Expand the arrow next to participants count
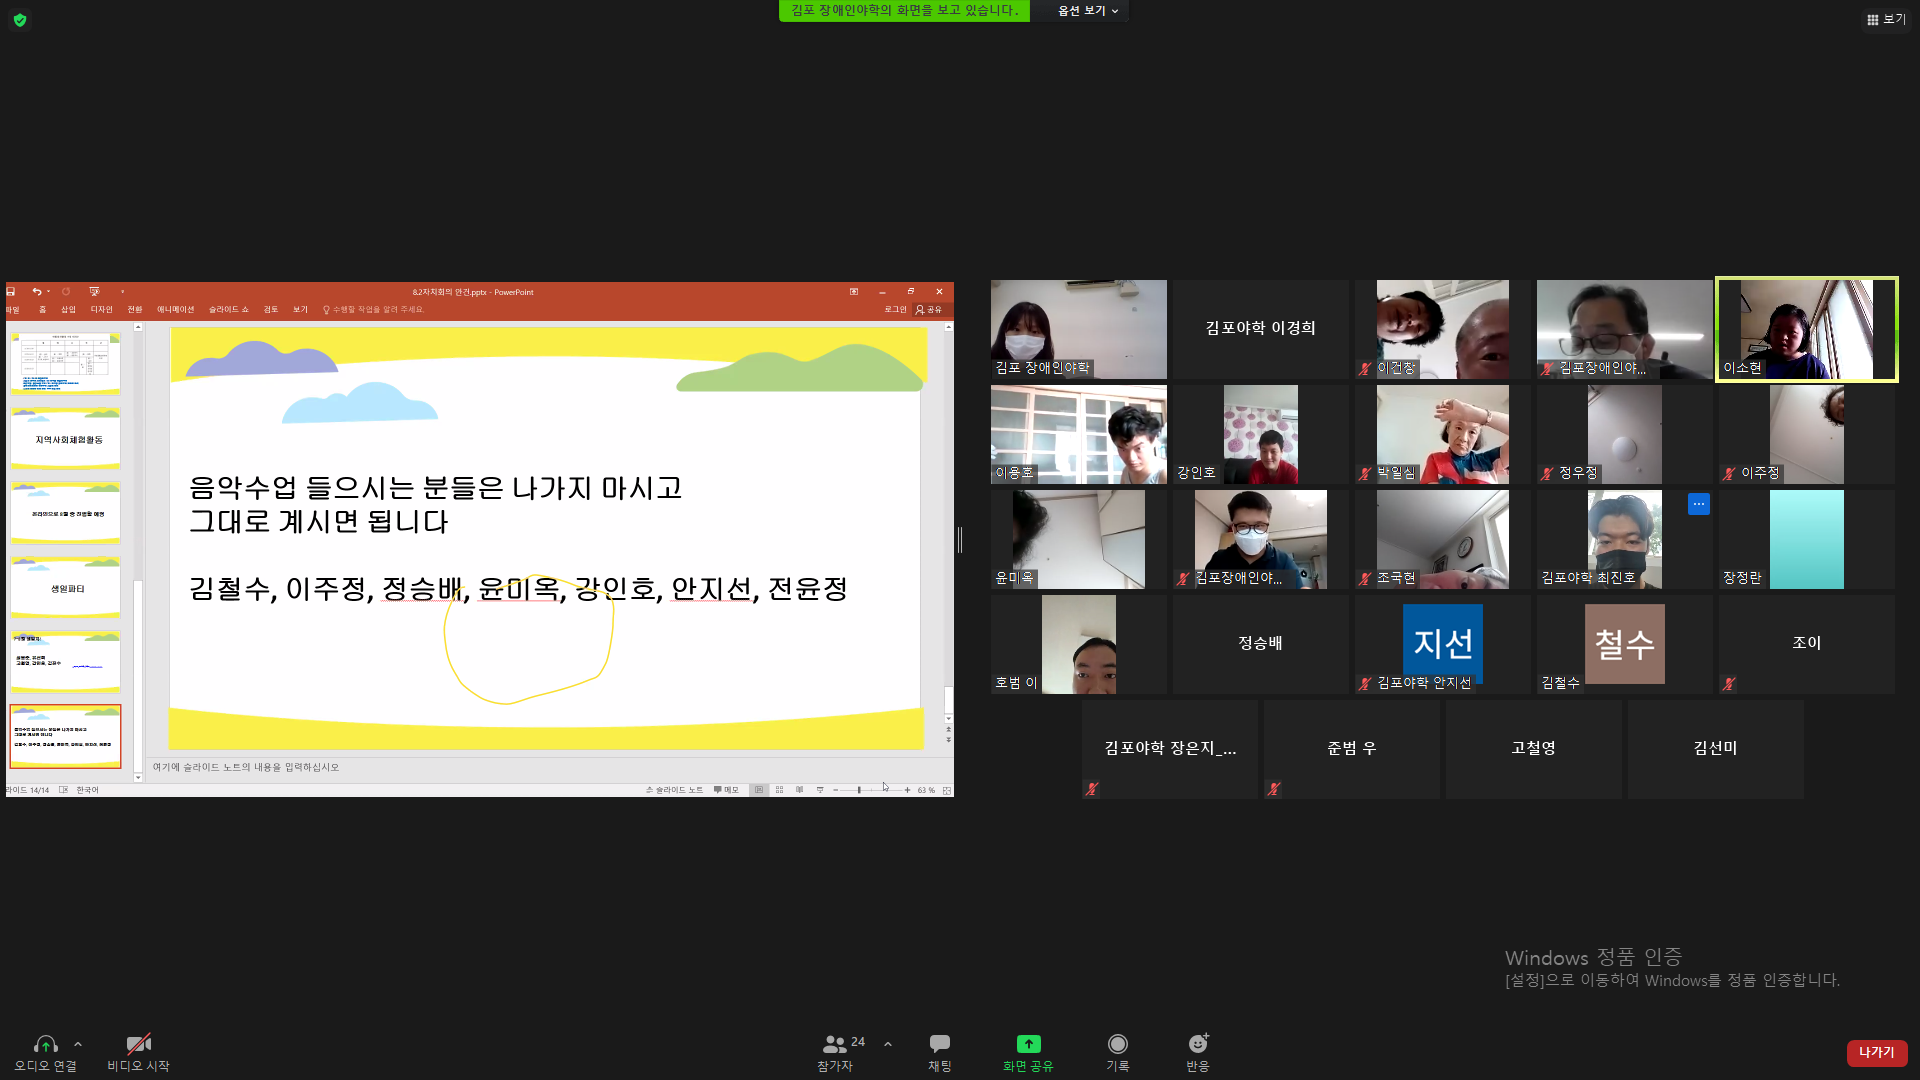Image resolution: width=1920 pixels, height=1080 pixels. pyautogui.click(x=888, y=1044)
